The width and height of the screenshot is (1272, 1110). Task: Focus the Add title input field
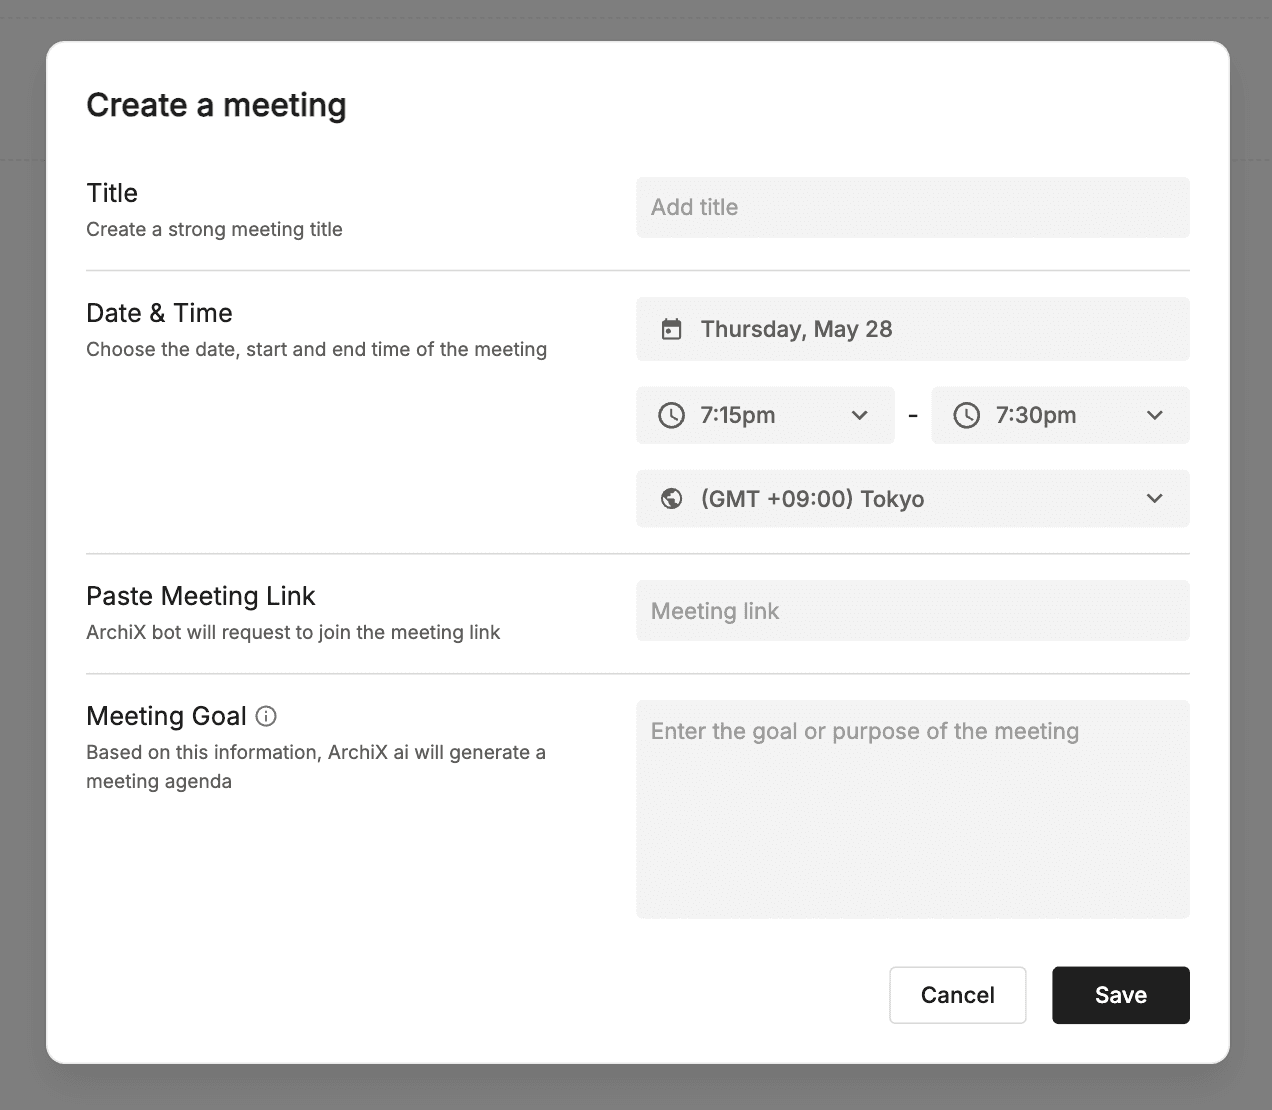[913, 207]
